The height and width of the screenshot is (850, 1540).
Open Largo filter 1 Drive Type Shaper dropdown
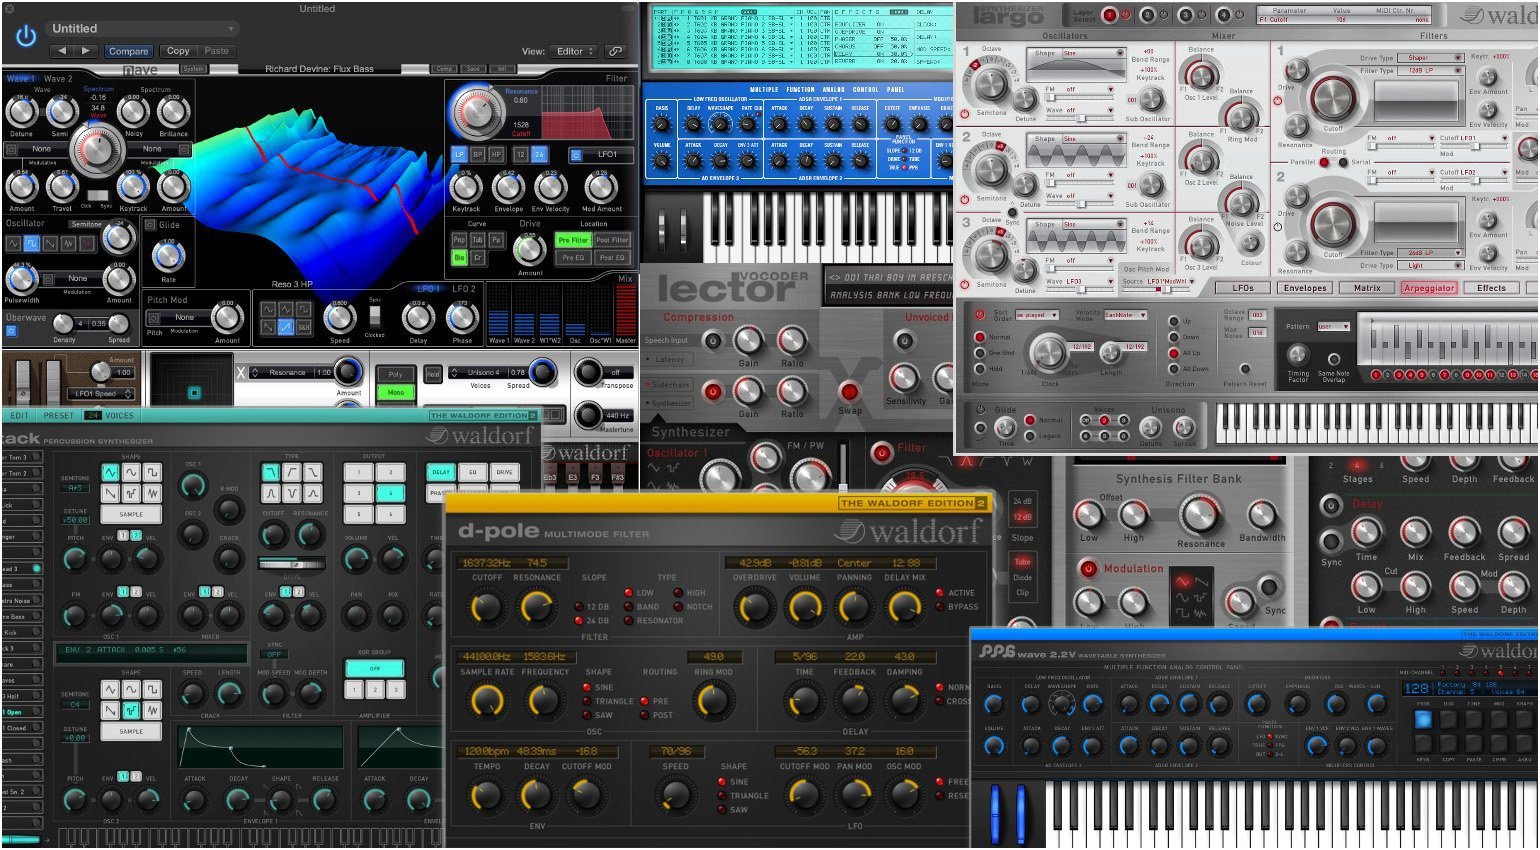[1430, 58]
